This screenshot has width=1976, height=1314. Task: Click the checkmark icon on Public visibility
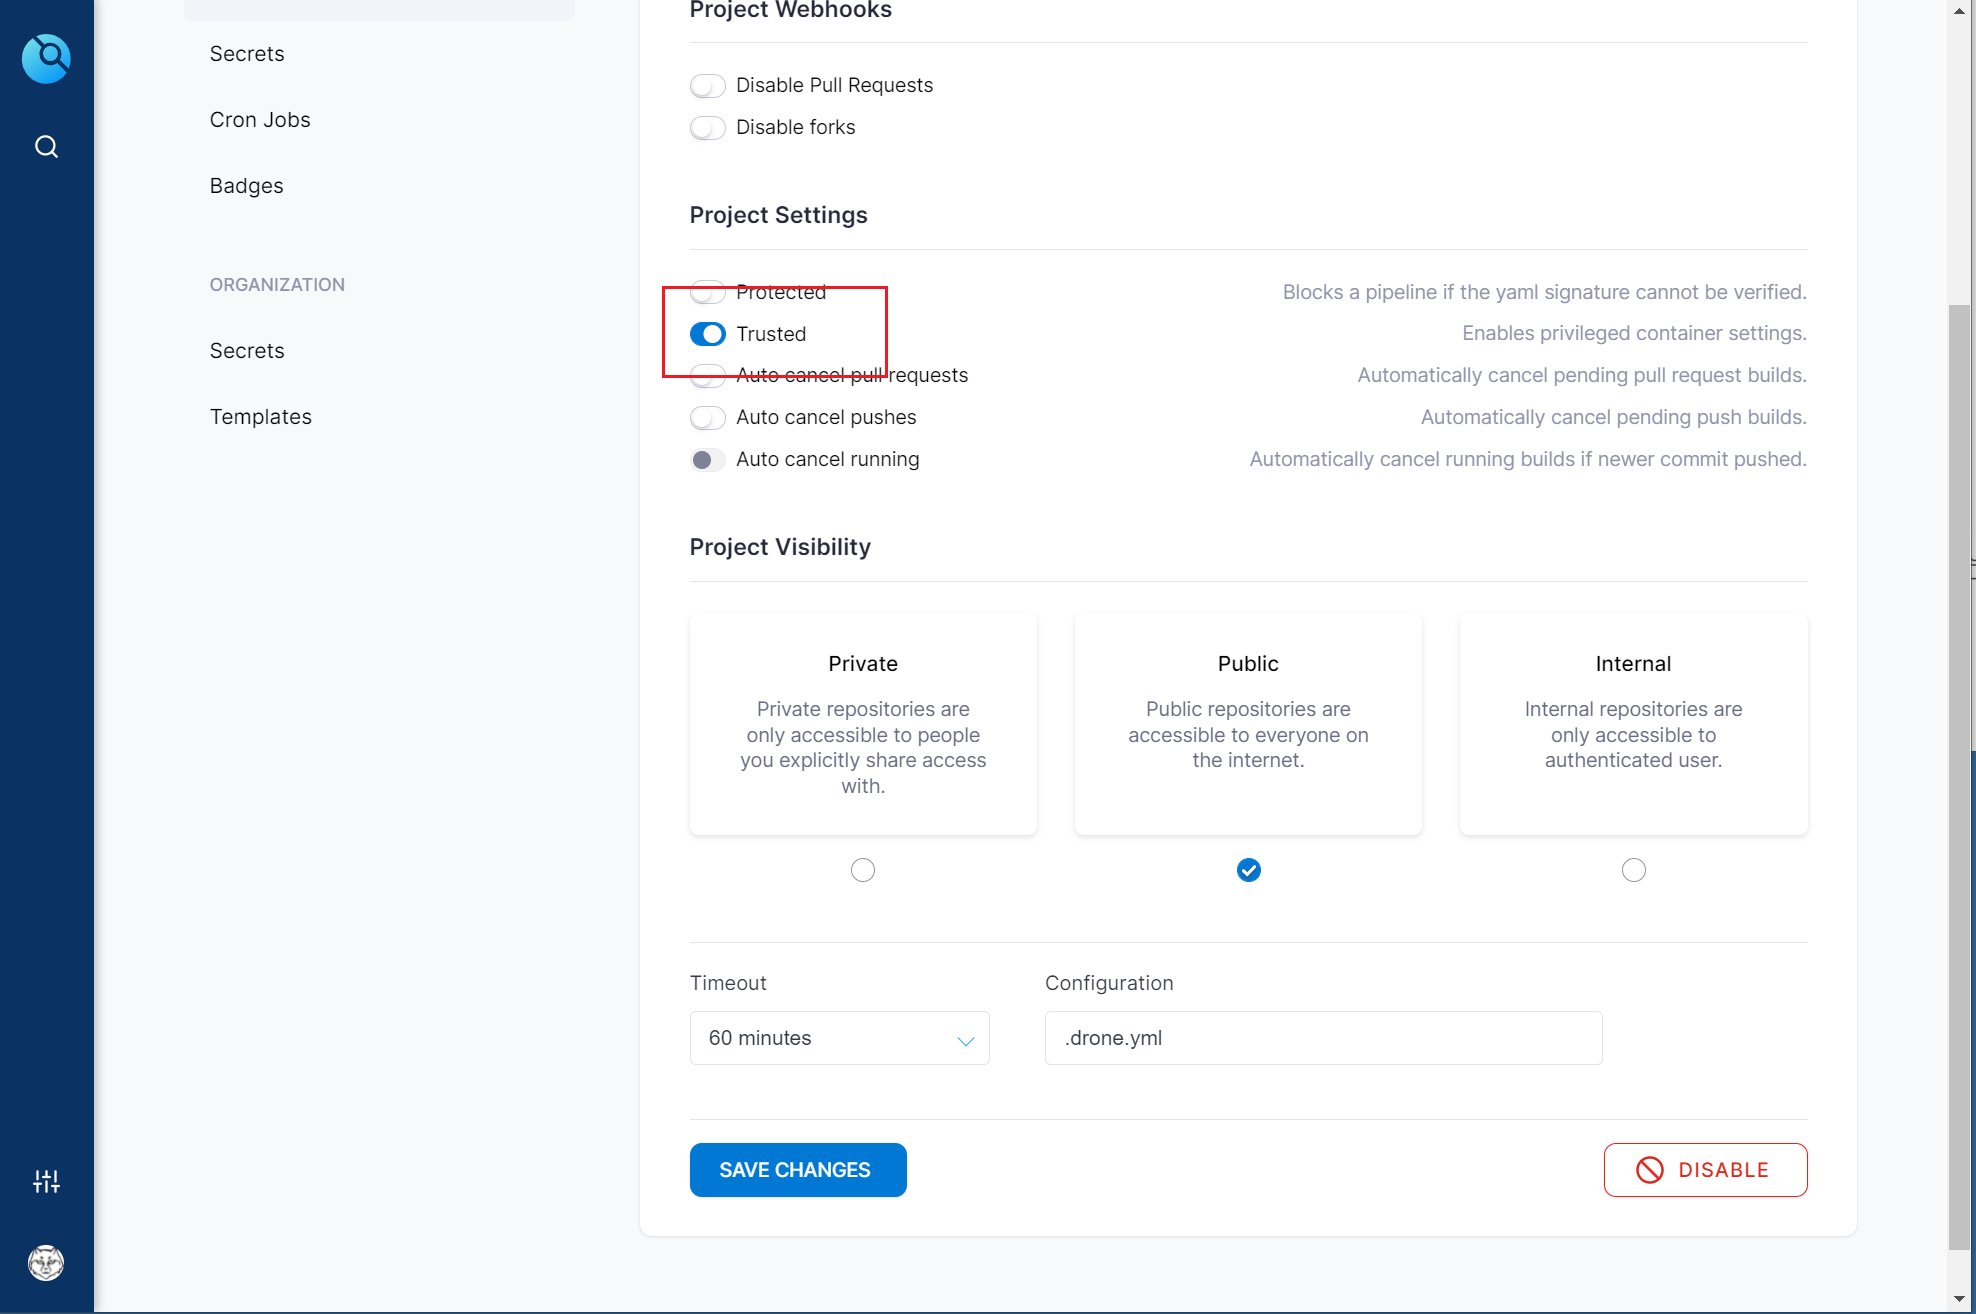click(1249, 870)
